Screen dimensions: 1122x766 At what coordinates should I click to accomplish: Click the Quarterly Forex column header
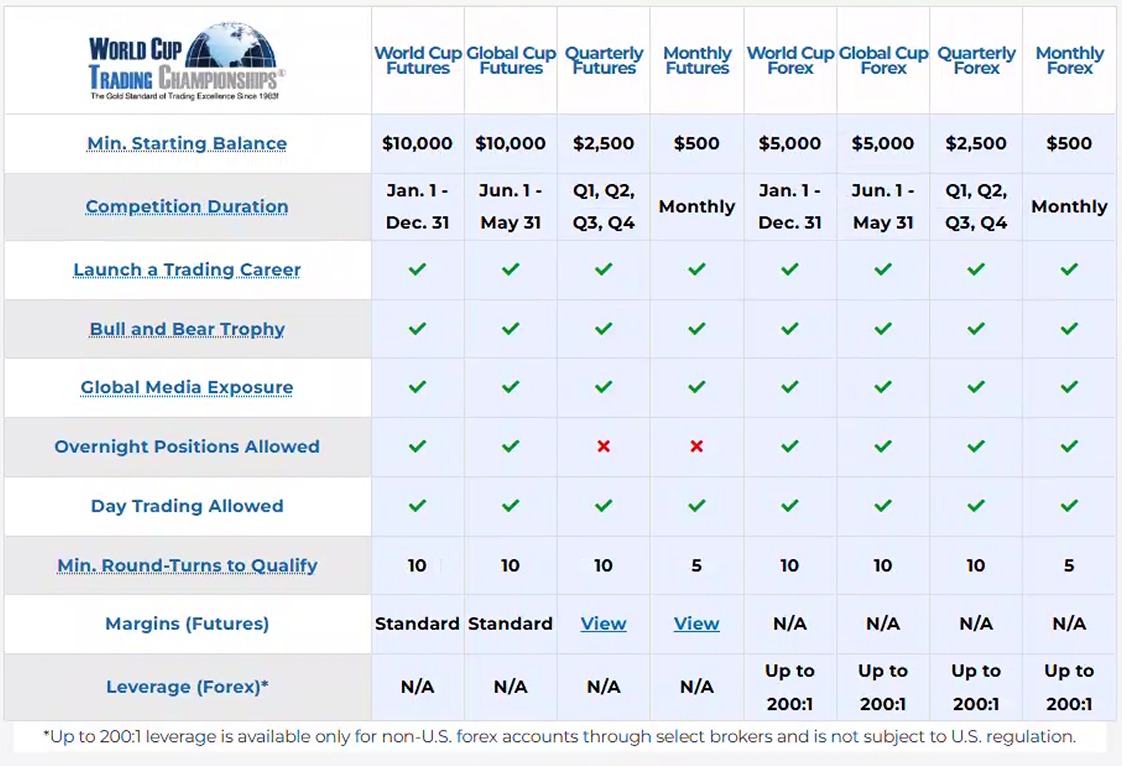[976, 60]
